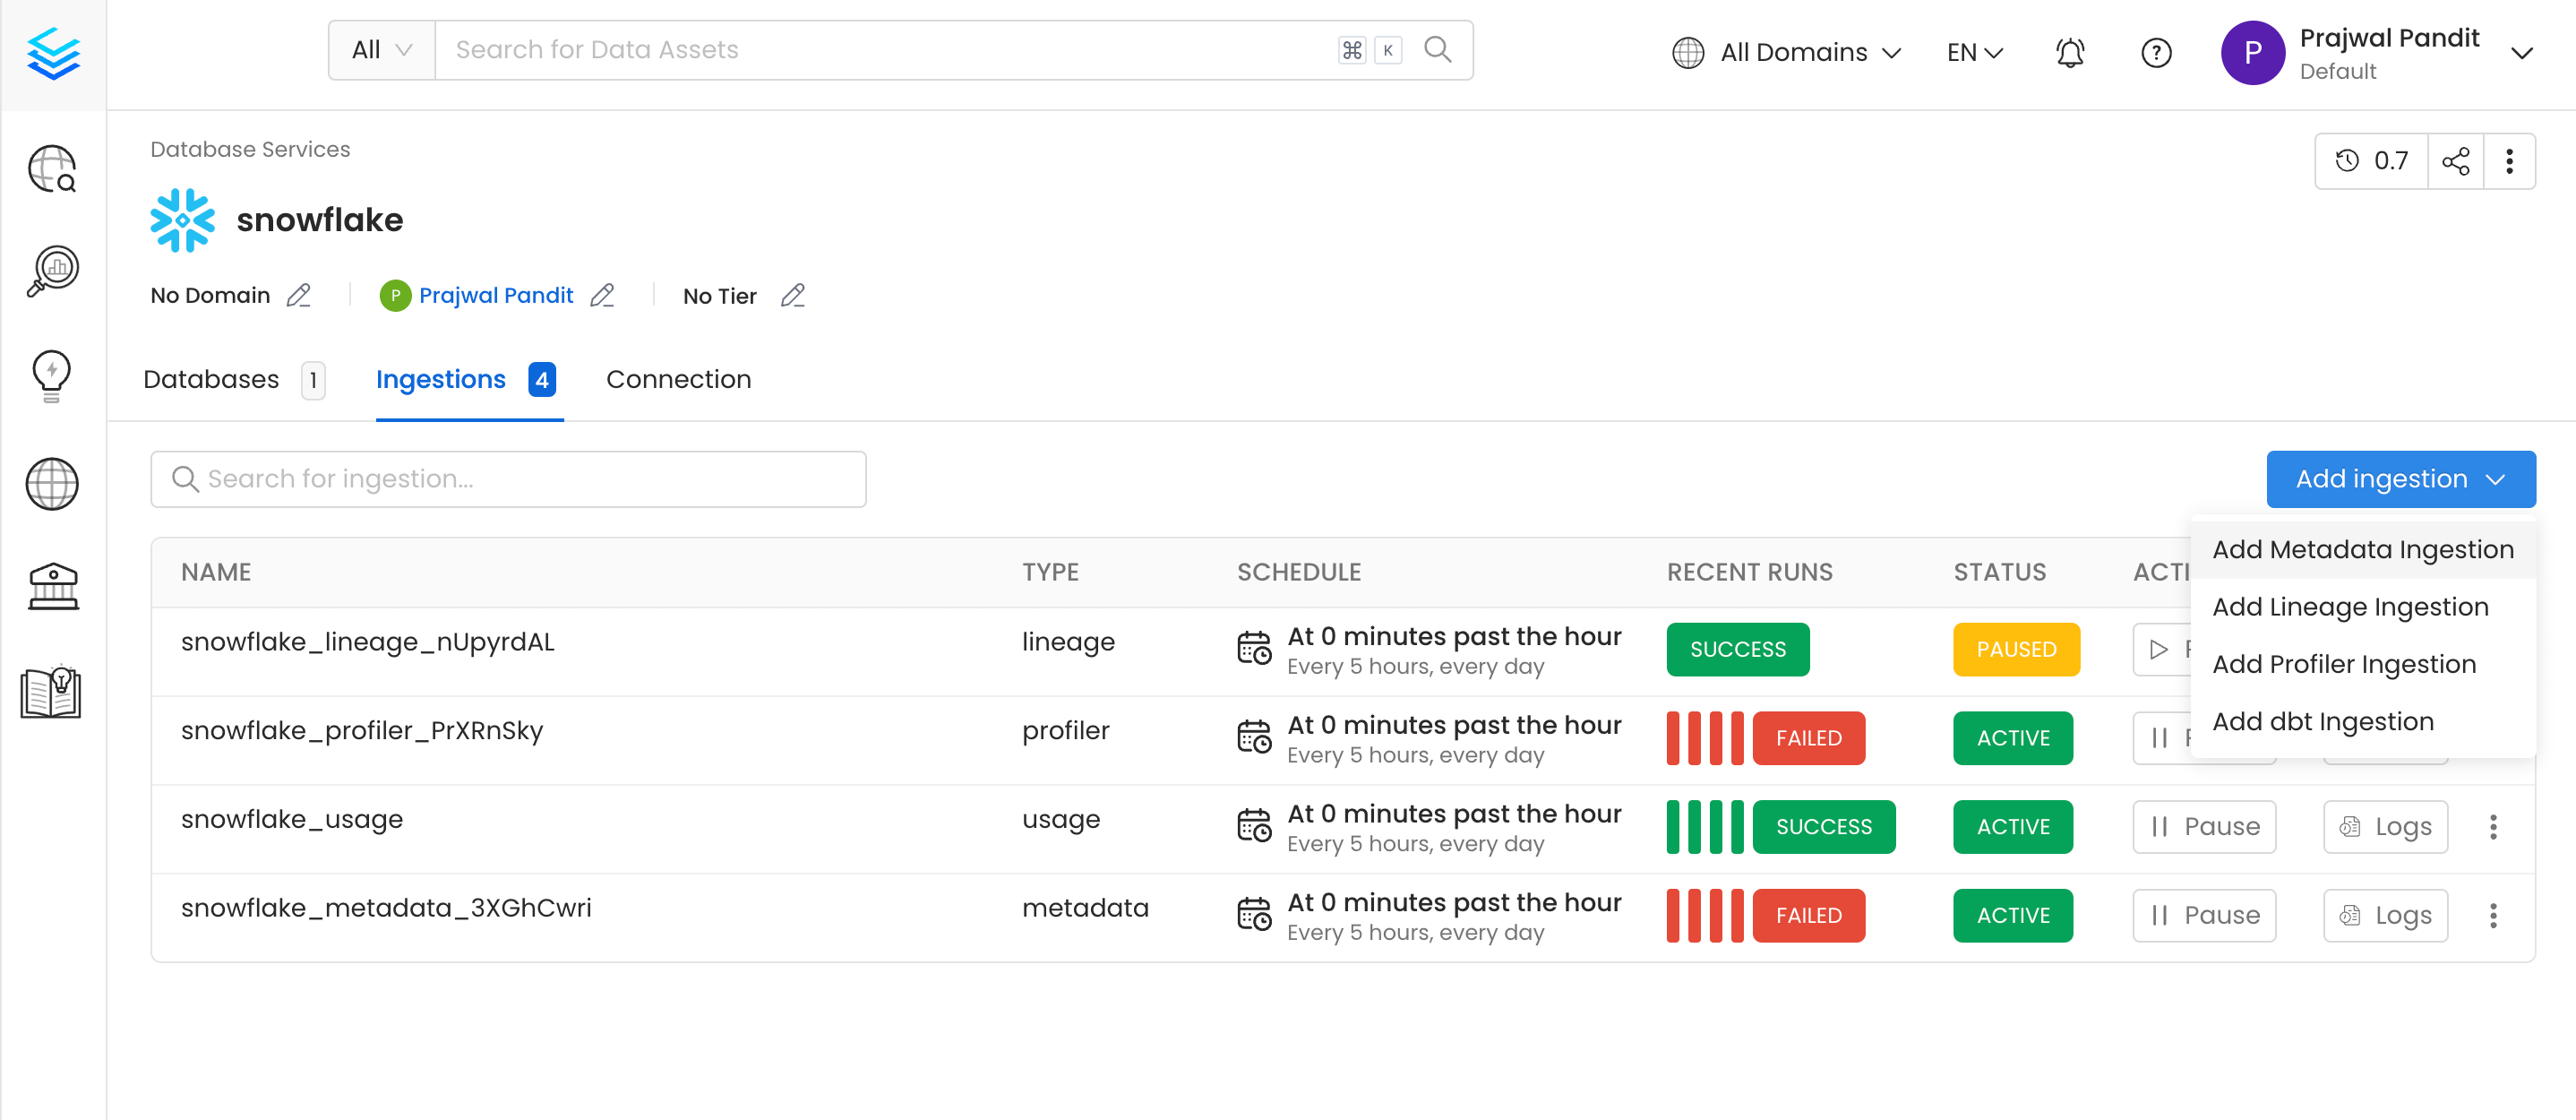
Task: Switch to the Connection tab
Action: pyautogui.click(x=678, y=380)
